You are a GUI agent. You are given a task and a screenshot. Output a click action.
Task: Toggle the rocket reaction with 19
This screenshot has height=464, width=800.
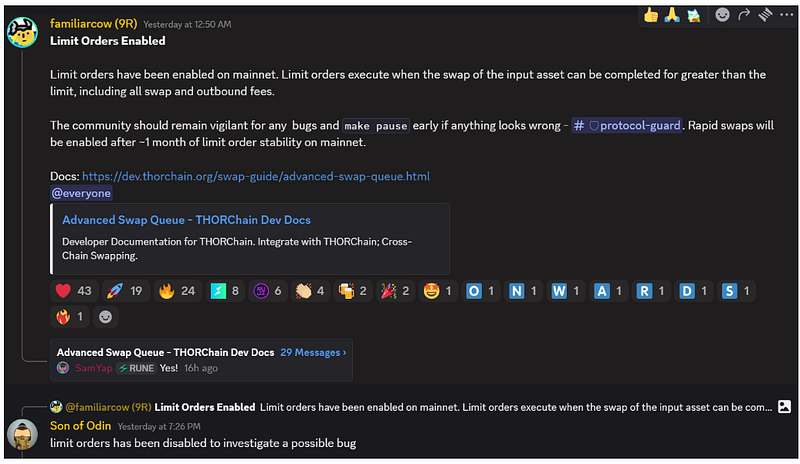(126, 291)
